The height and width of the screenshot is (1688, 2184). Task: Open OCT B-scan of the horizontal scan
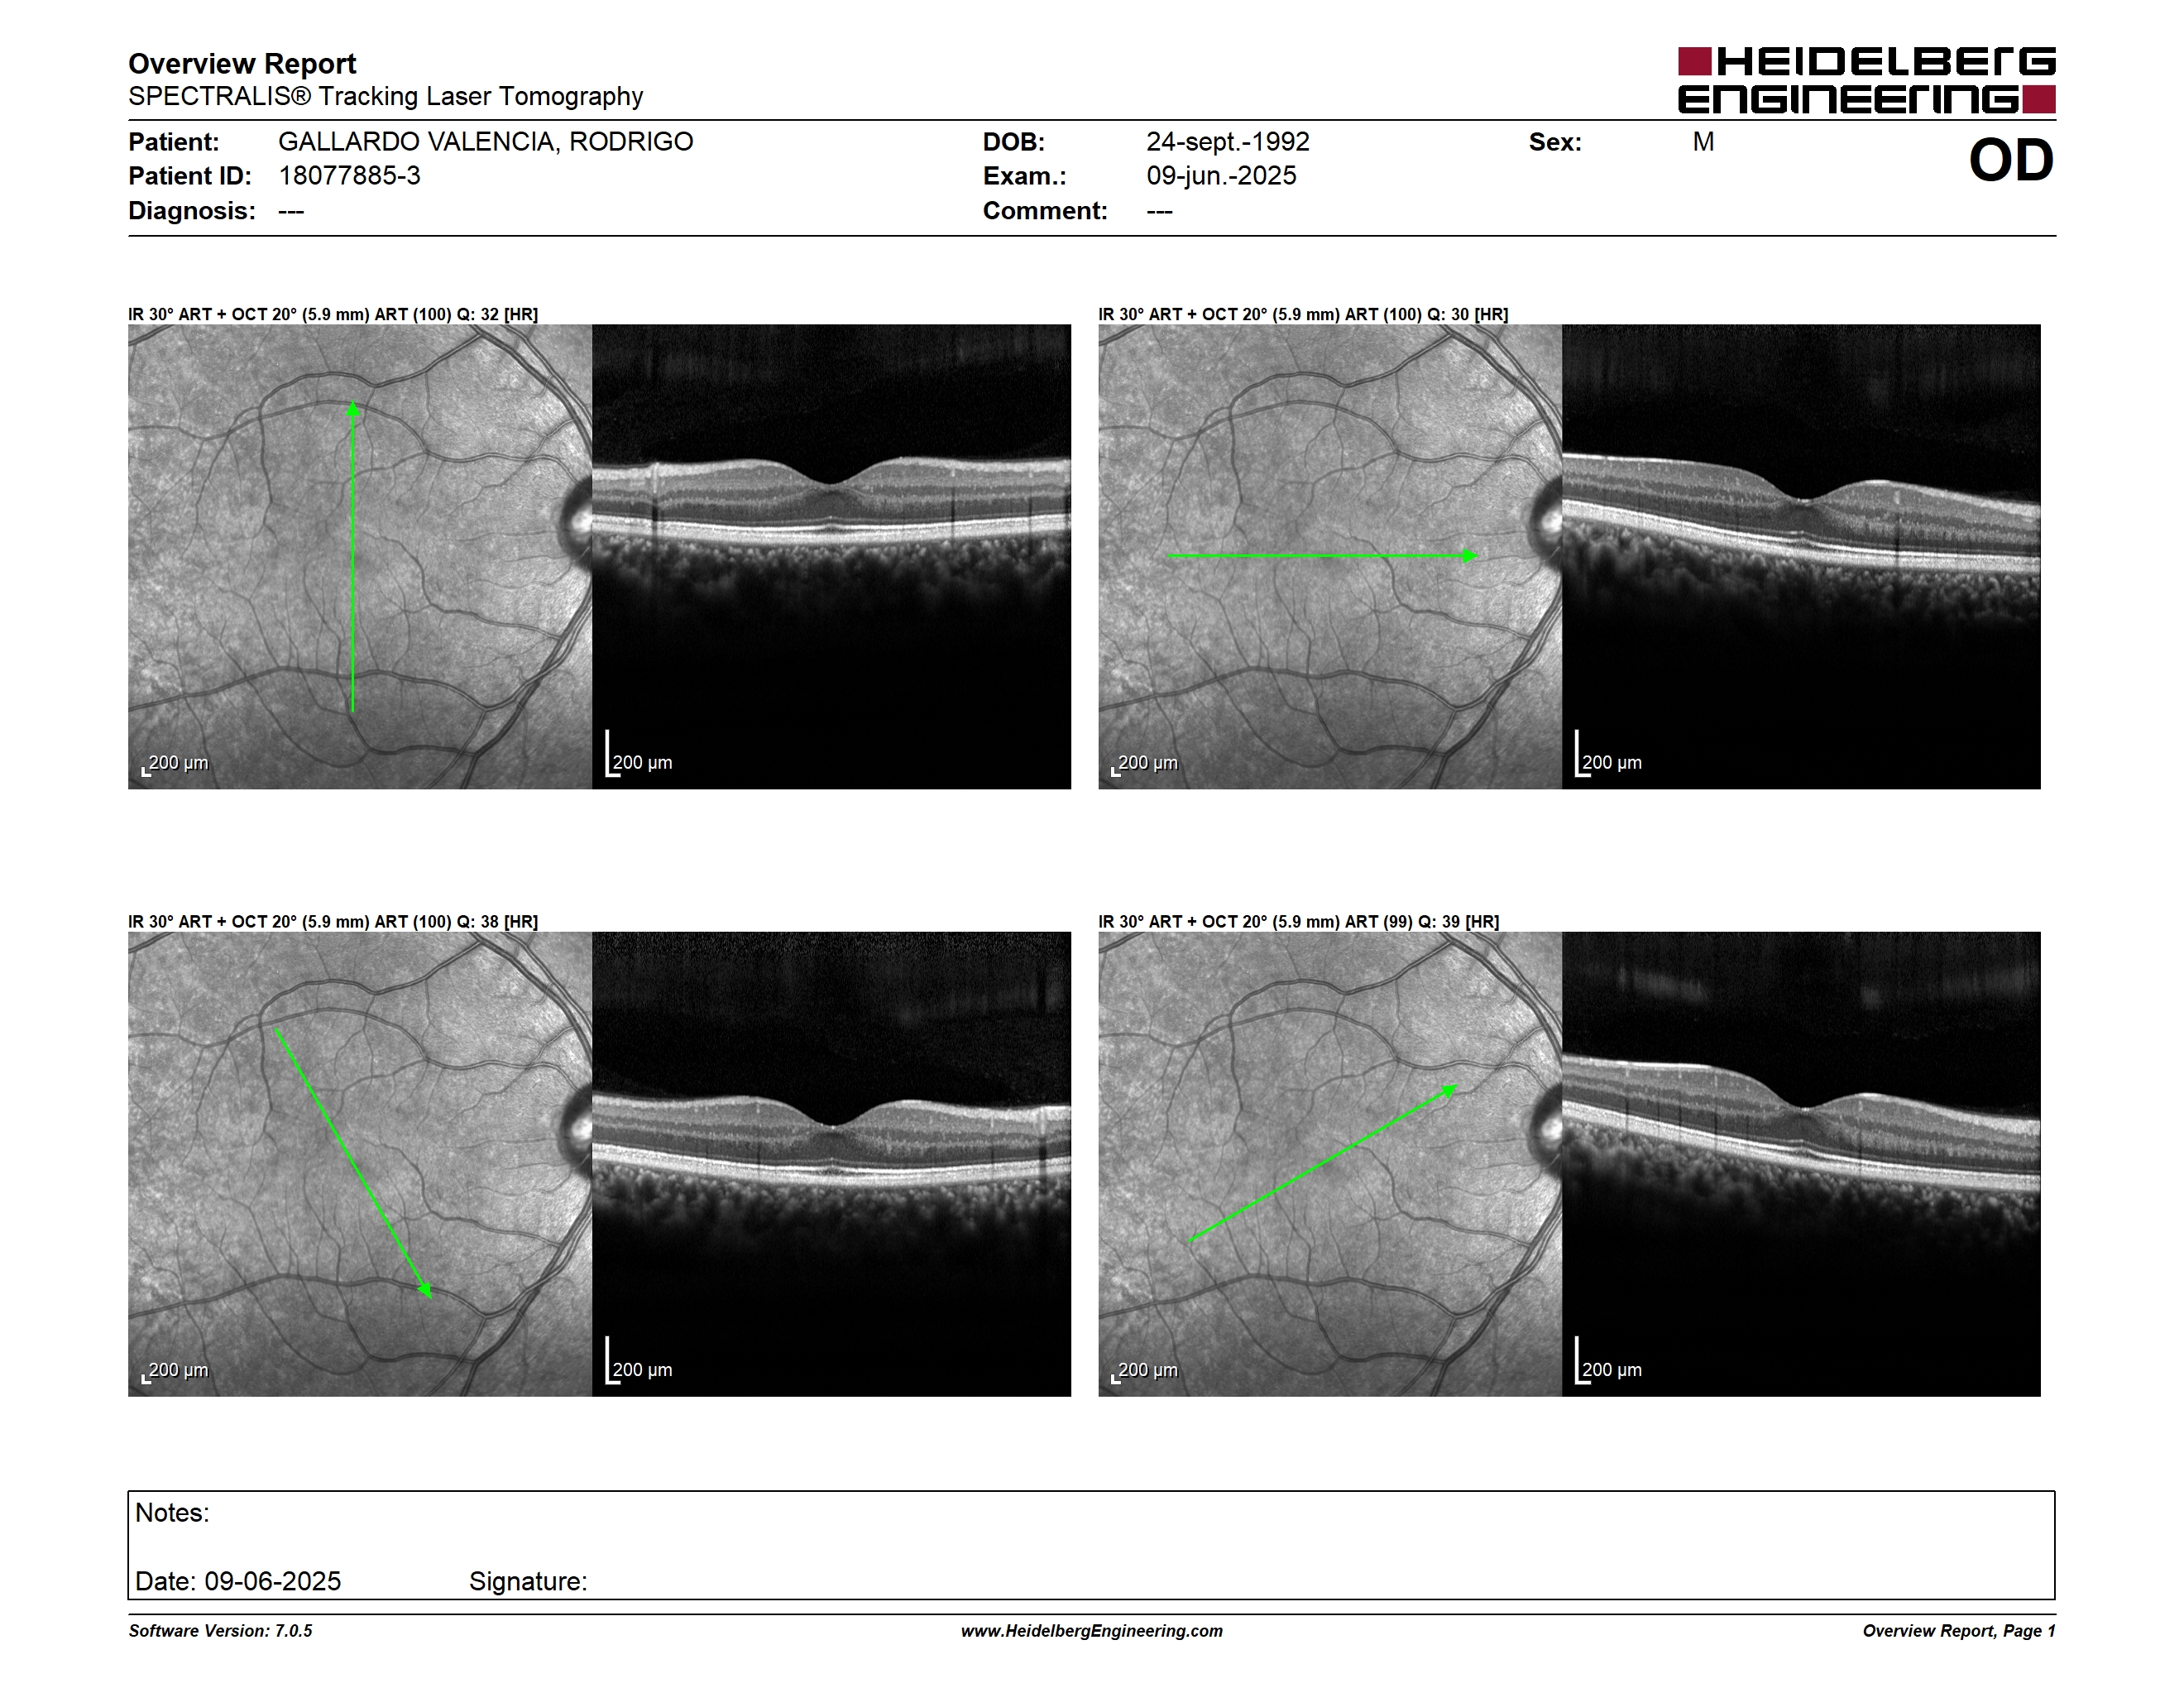[x=1801, y=557]
